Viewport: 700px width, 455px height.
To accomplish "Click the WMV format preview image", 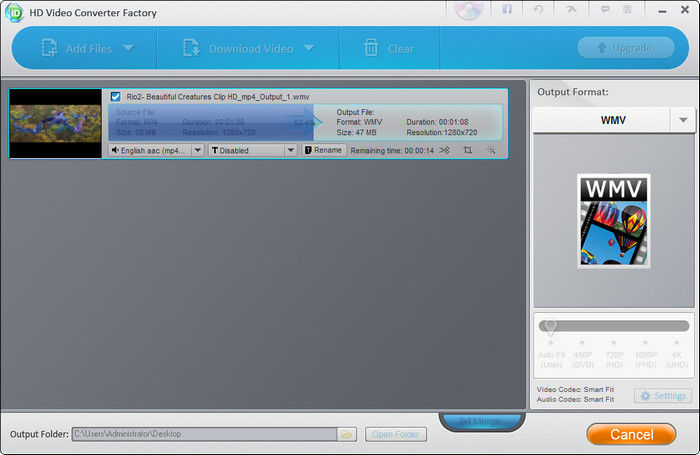I will [x=614, y=221].
